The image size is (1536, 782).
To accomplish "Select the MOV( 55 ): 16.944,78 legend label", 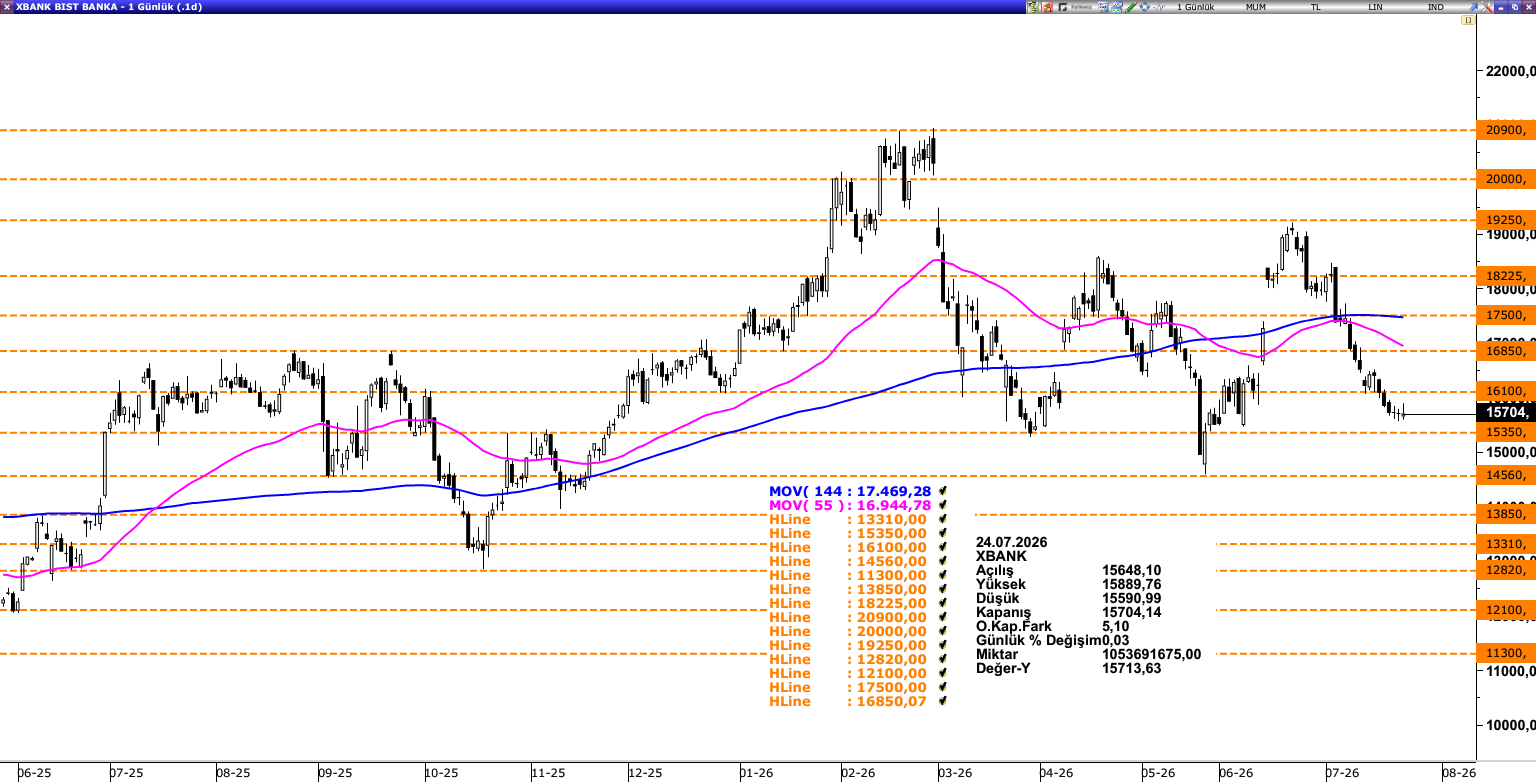I will coord(850,505).
